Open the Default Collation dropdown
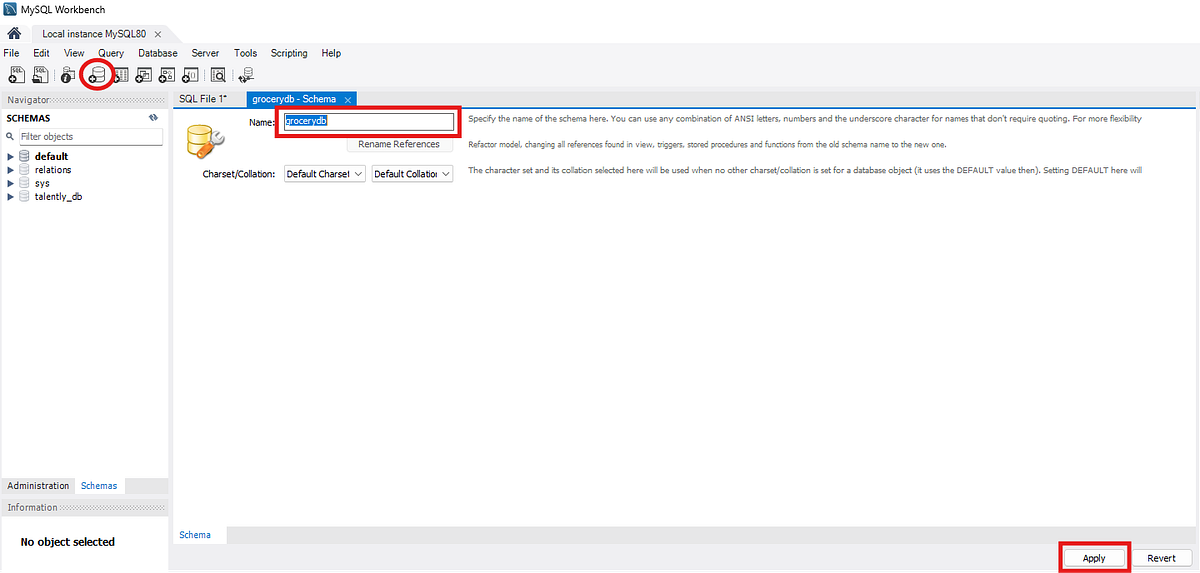Image resolution: width=1200 pixels, height=573 pixels. pyautogui.click(x=412, y=173)
